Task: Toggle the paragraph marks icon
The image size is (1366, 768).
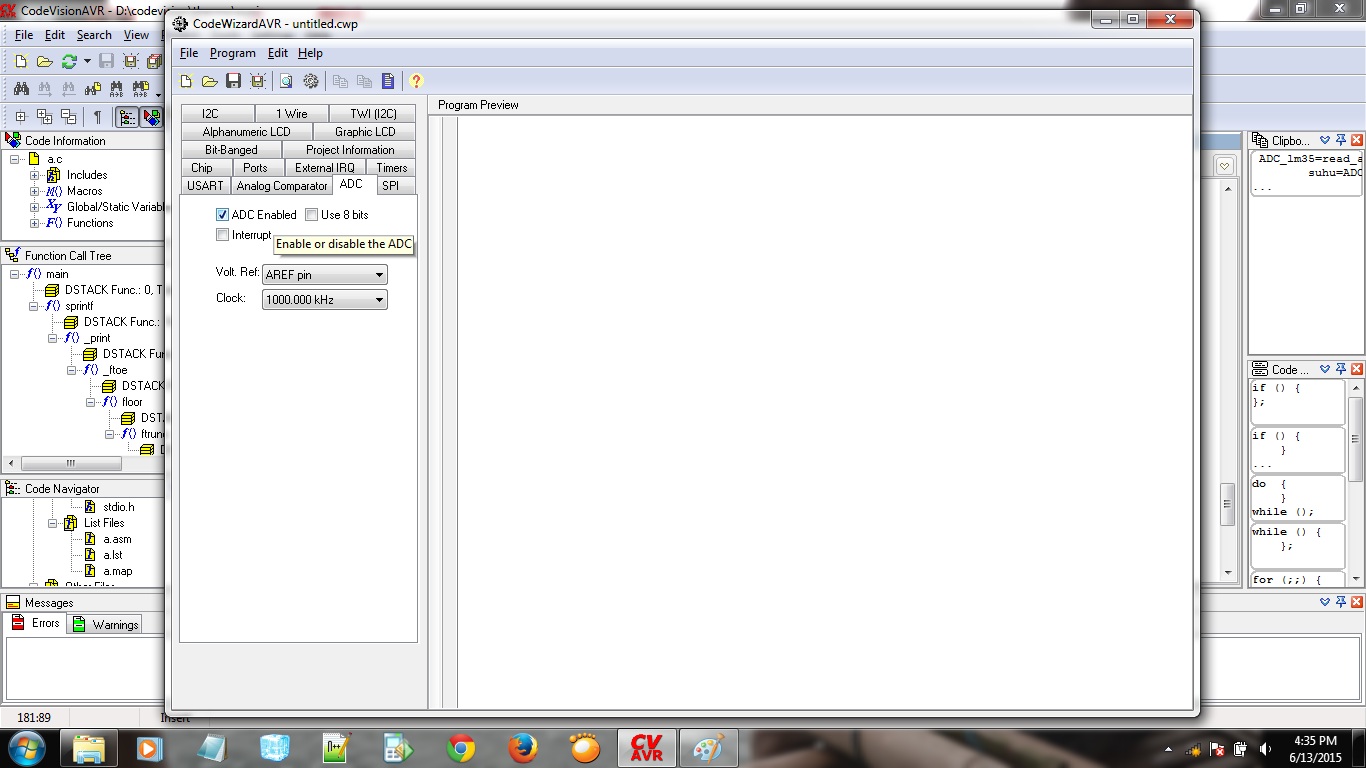Action: click(x=97, y=117)
